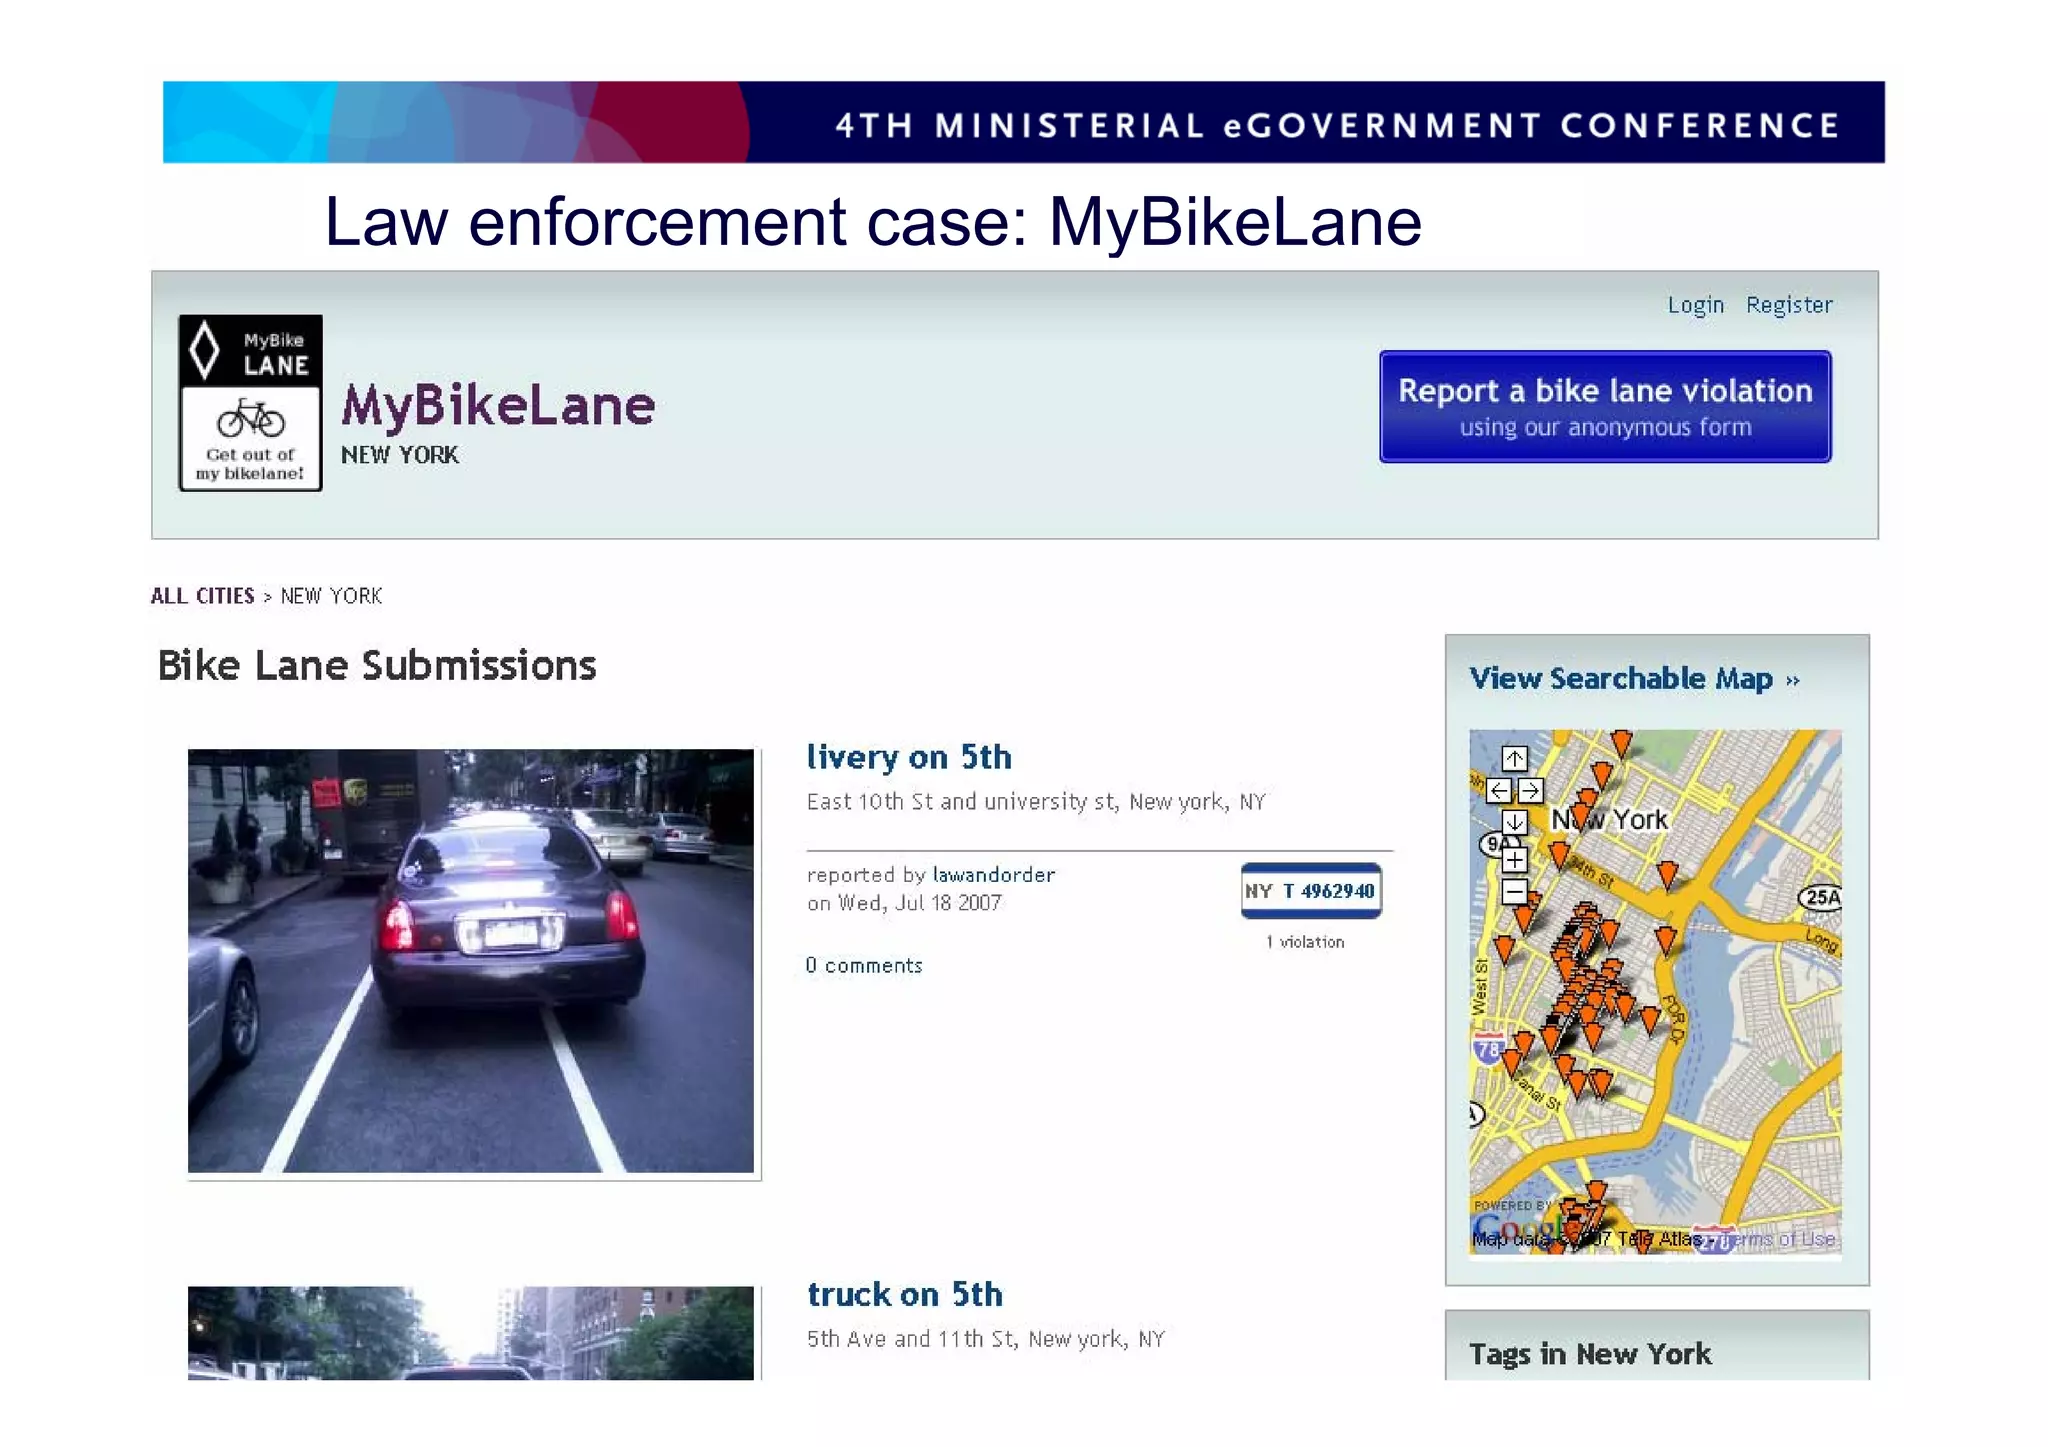Click the MyBikeLane sign logo

(250, 403)
